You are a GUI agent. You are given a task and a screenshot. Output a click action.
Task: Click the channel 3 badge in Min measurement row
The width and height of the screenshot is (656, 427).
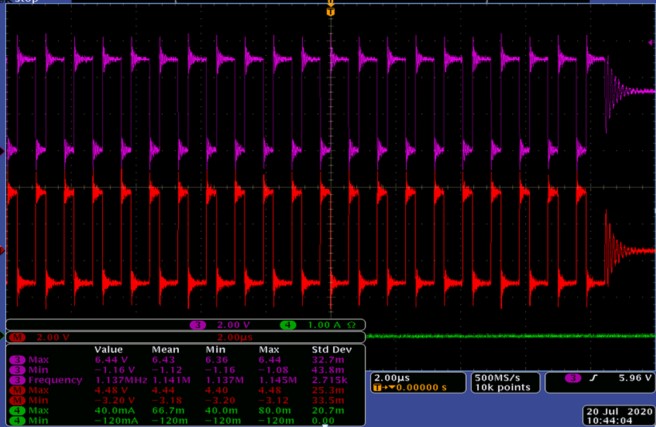click(x=17, y=370)
